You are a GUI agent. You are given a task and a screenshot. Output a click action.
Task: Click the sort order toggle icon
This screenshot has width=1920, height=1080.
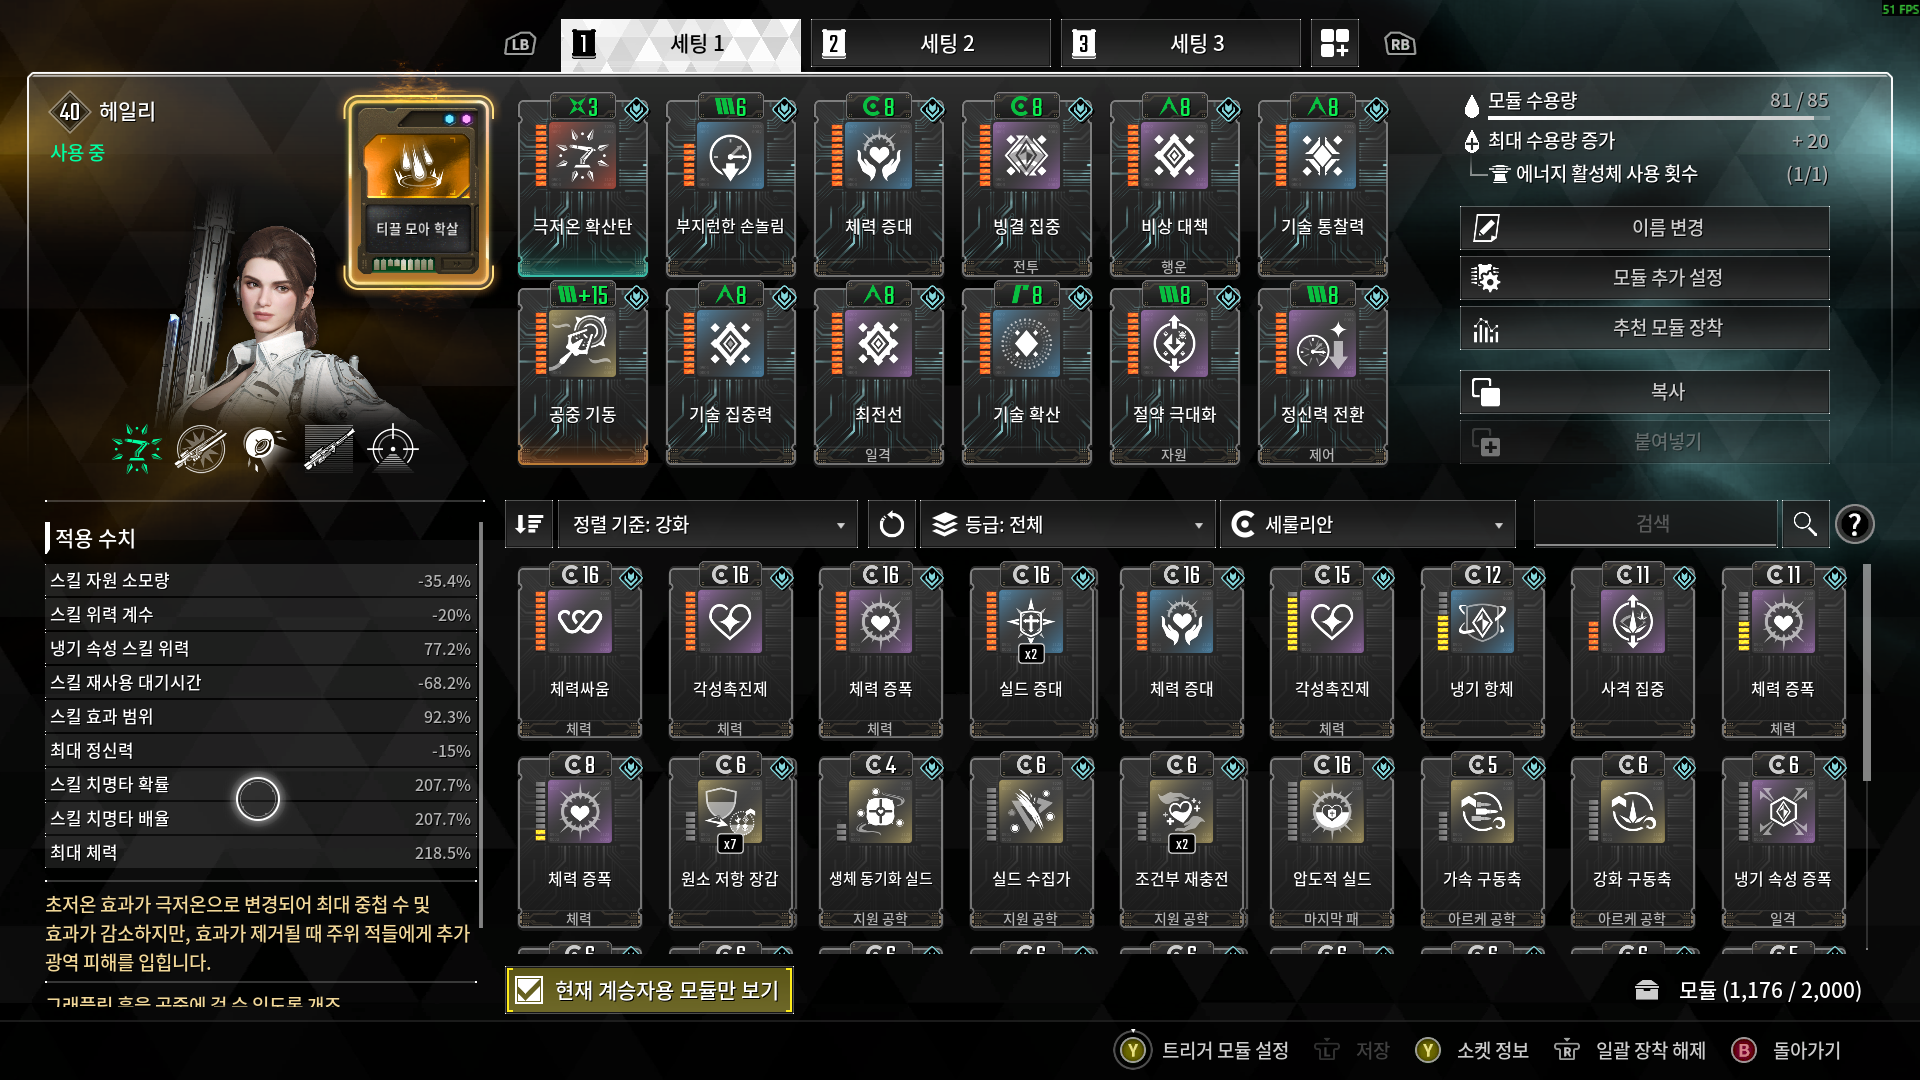click(529, 524)
